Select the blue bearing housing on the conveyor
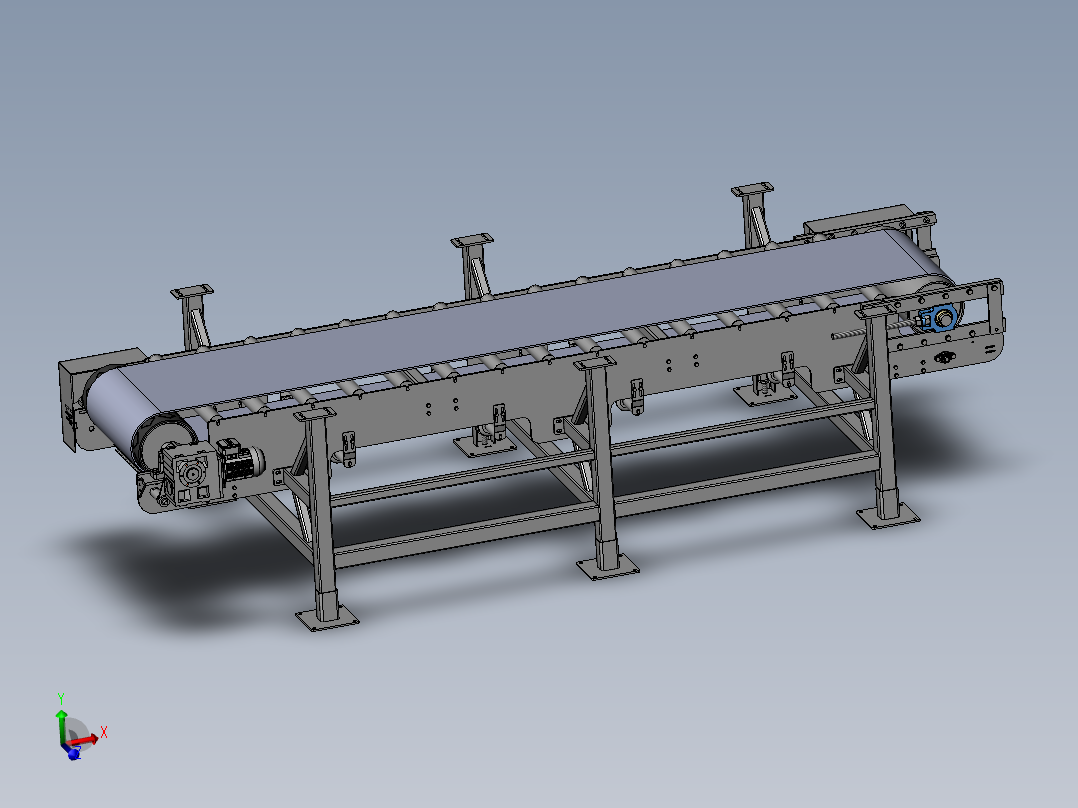1078x808 pixels. click(x=938, y=318)
